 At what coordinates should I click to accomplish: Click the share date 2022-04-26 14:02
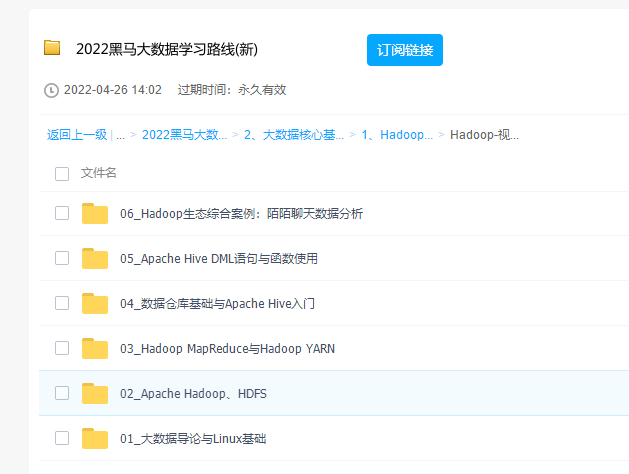113,90
